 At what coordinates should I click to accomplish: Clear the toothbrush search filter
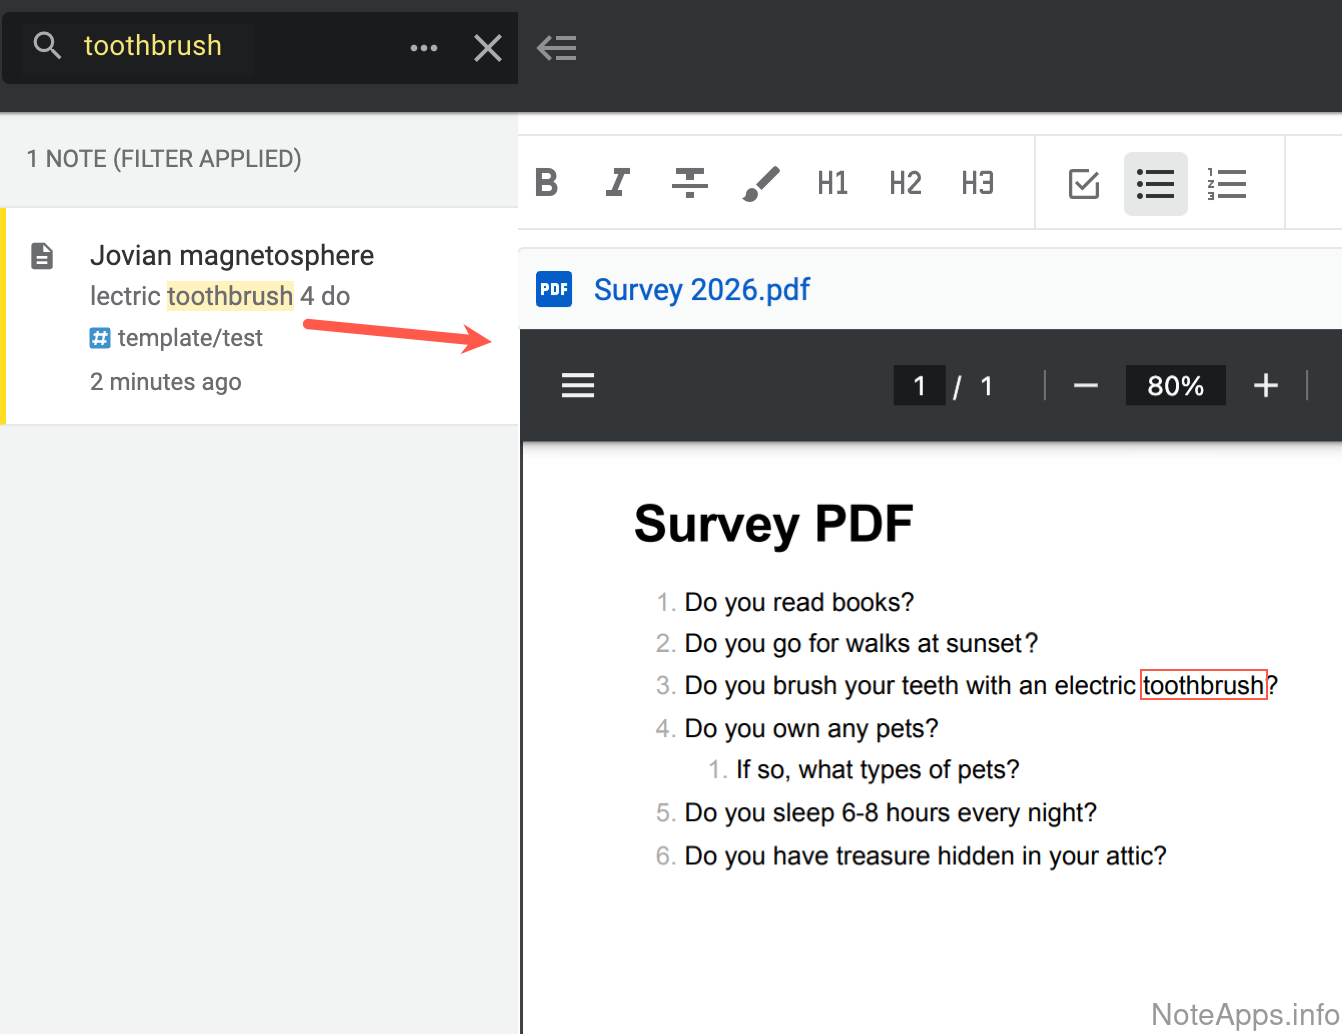(488, 48)
